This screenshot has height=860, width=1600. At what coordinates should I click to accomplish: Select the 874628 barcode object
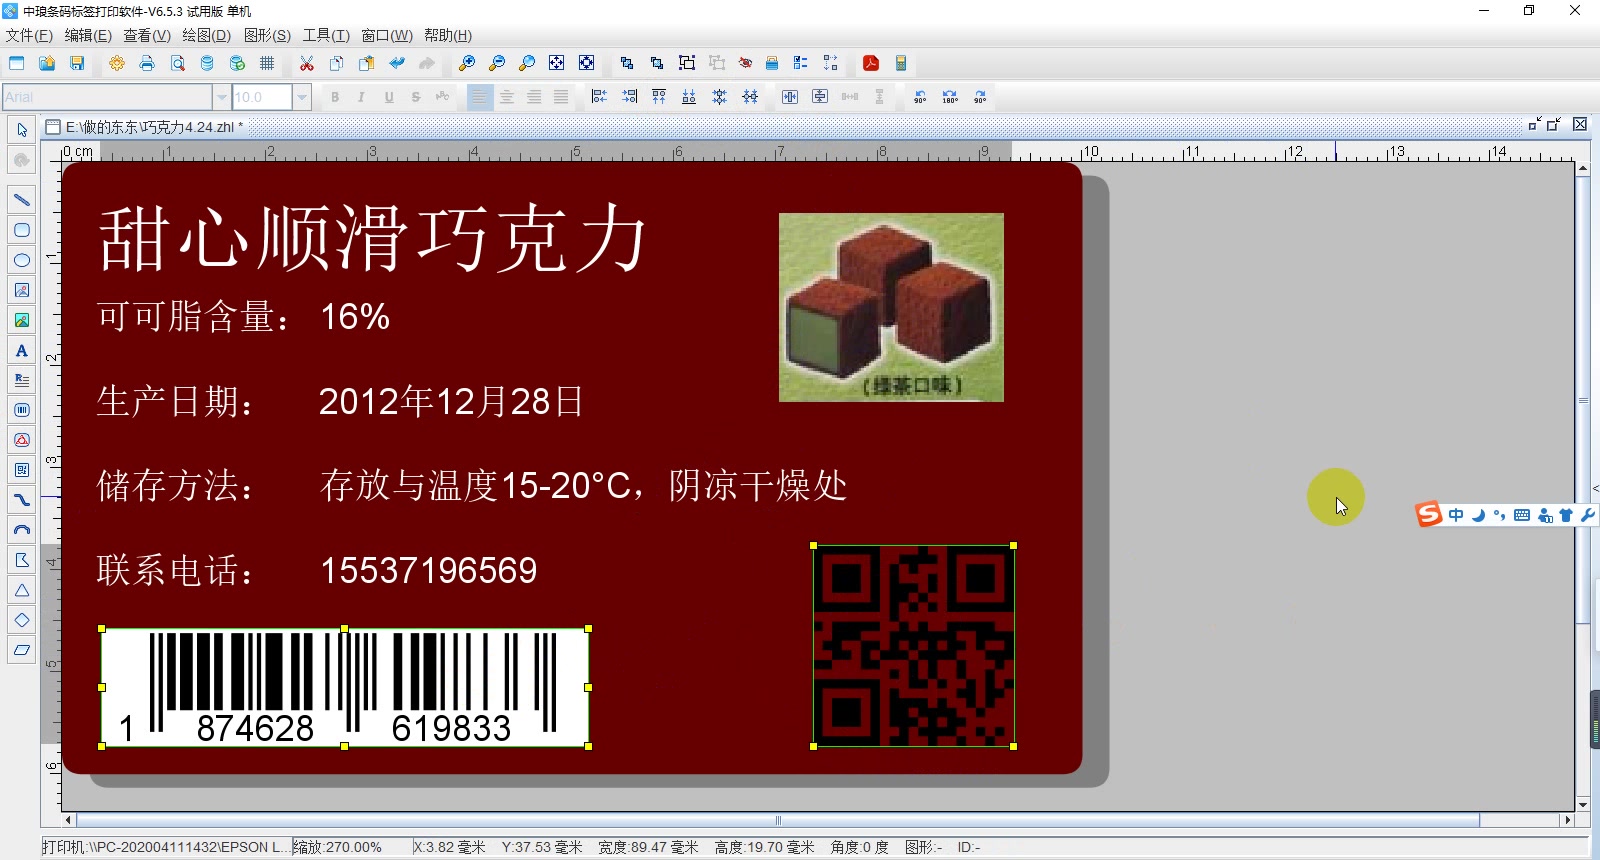pyautogui.click(x=345, y=687)
